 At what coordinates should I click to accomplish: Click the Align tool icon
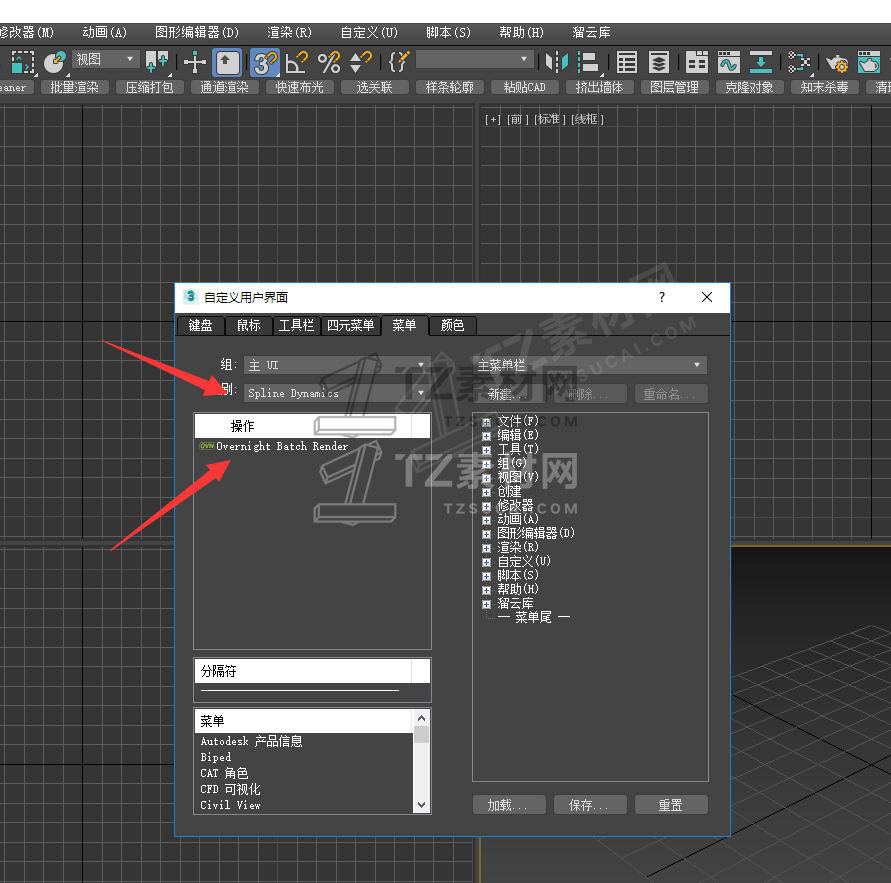[588, 62]
